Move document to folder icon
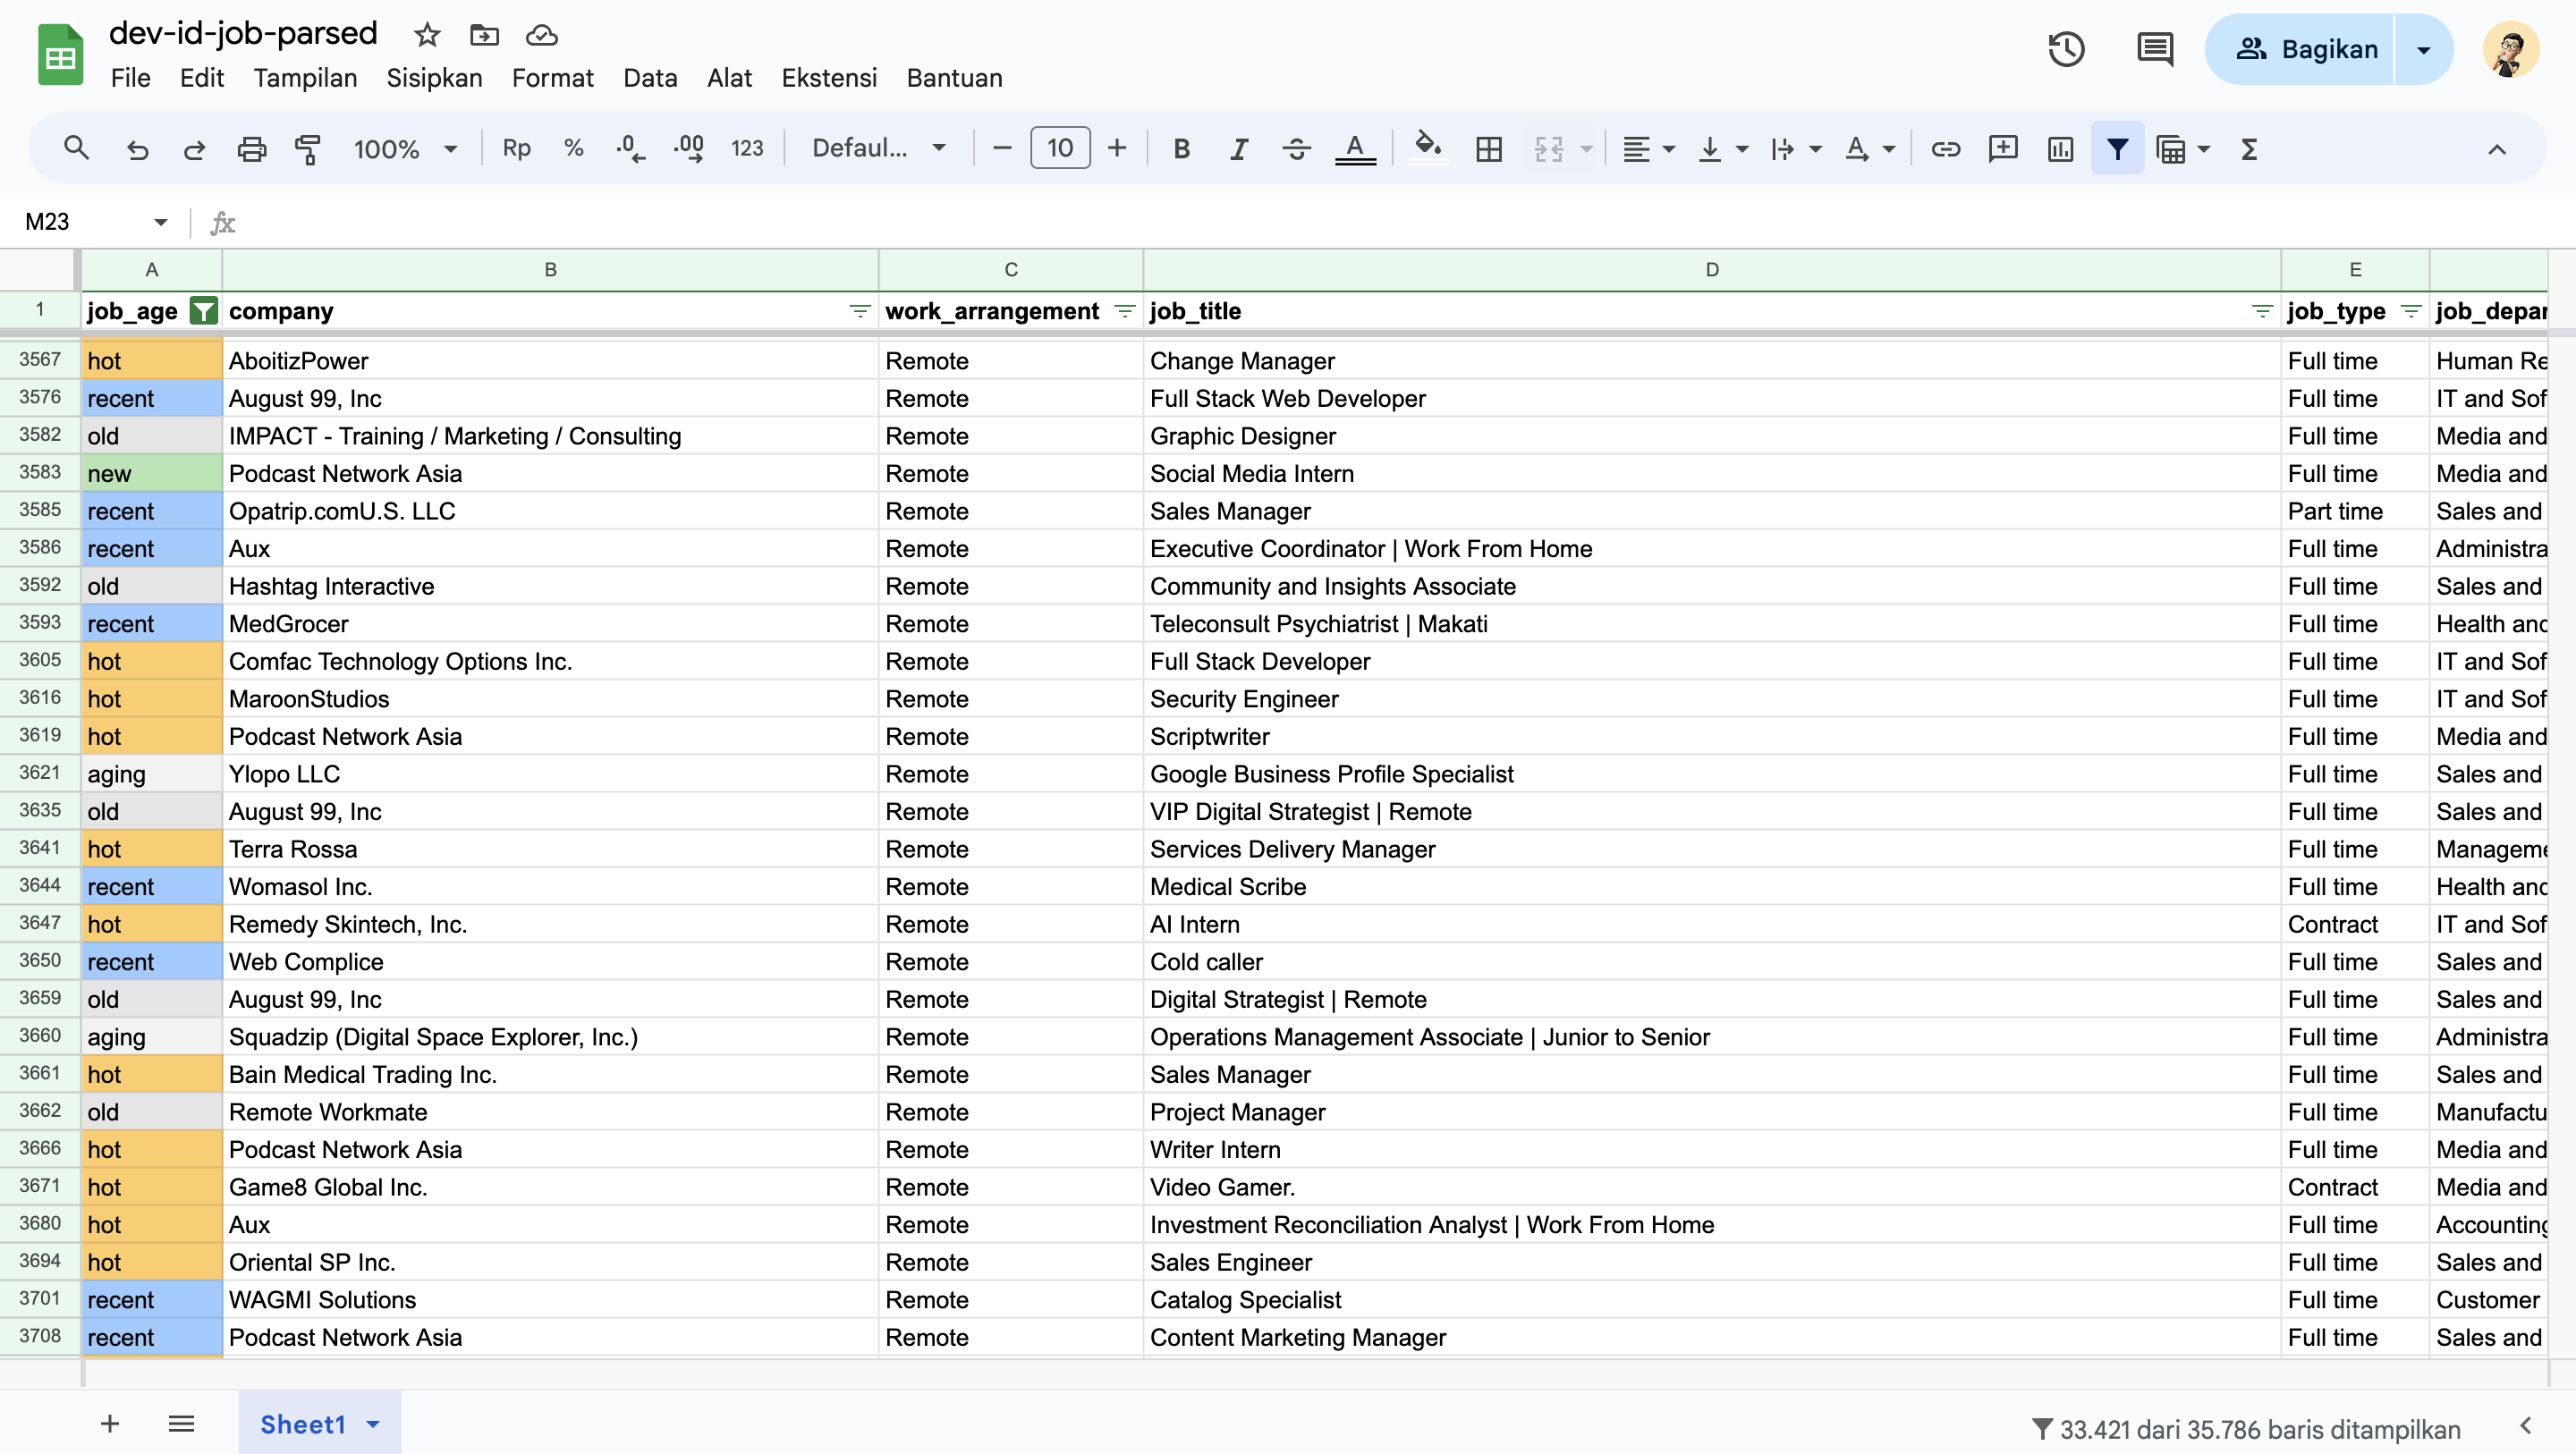The image size is (2576, 1454). (x=484, y=35)
